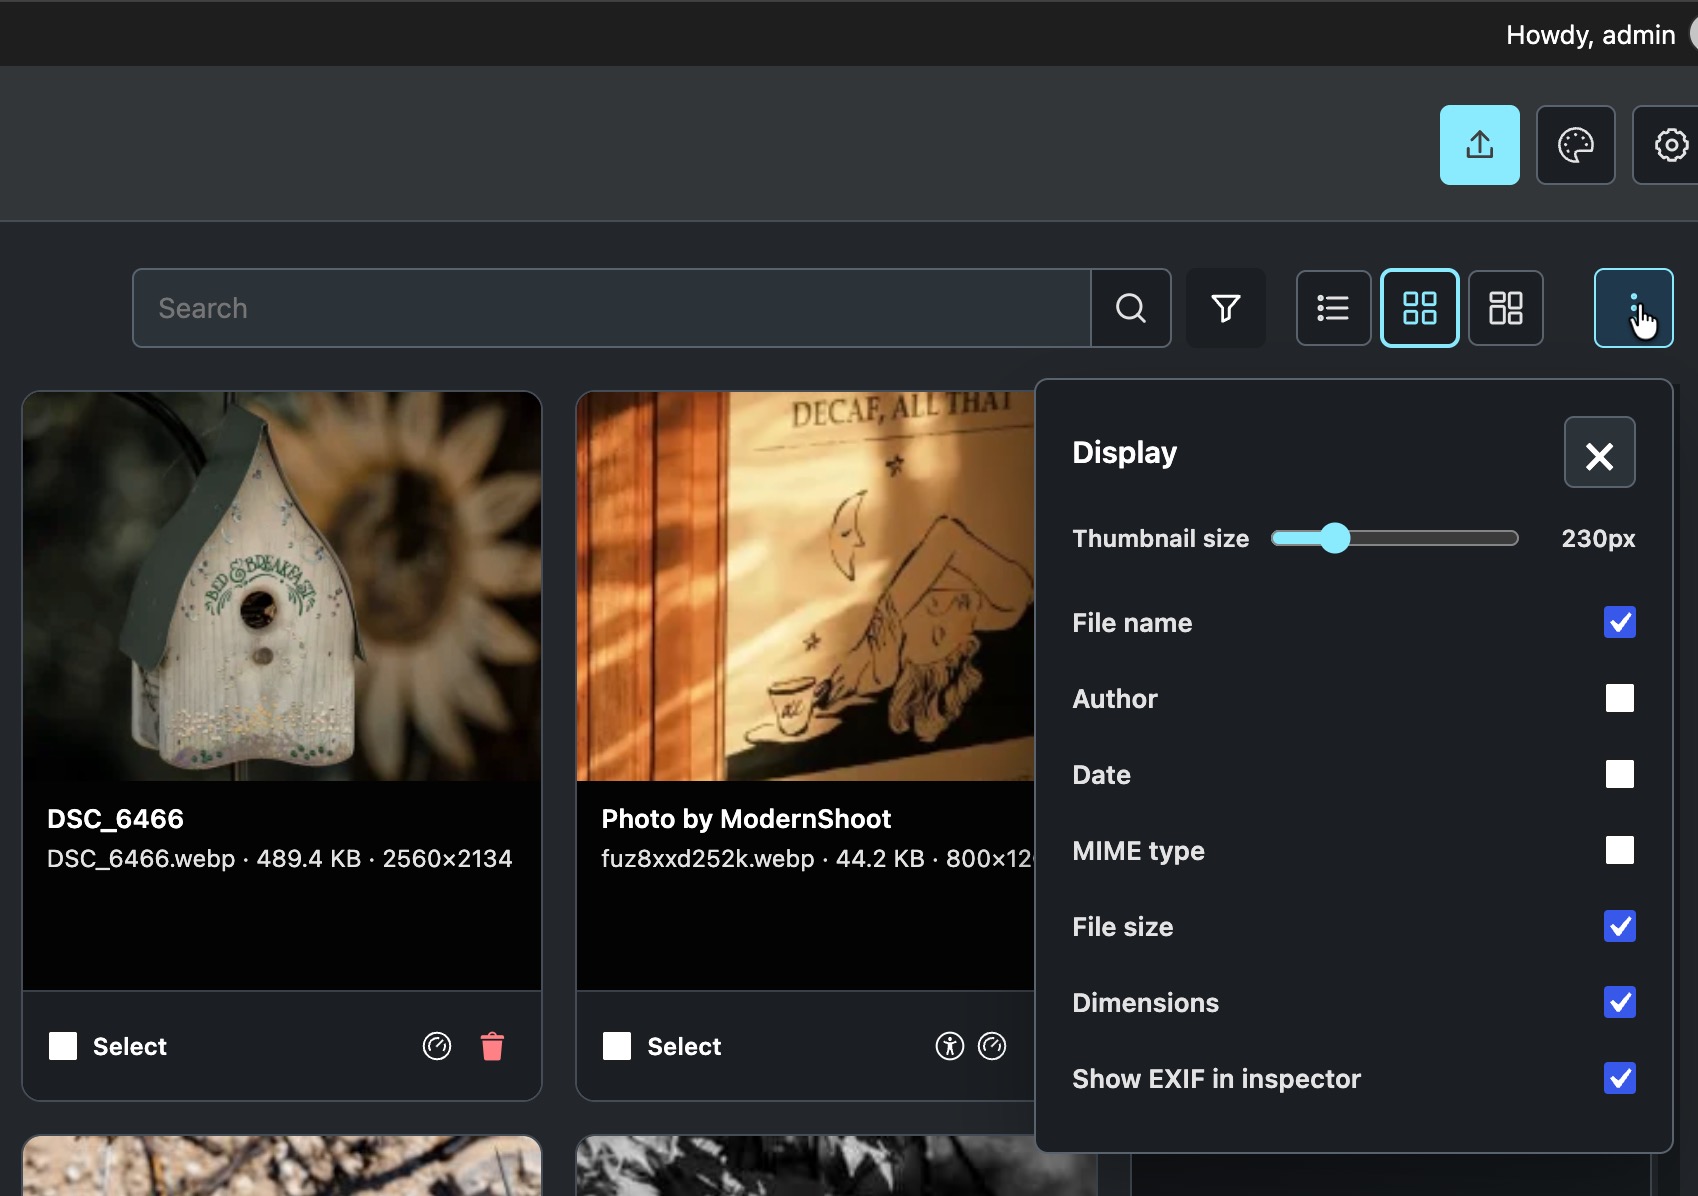
Task: Toggle the three-dot display options button
Action: (x=1633, y=308)
